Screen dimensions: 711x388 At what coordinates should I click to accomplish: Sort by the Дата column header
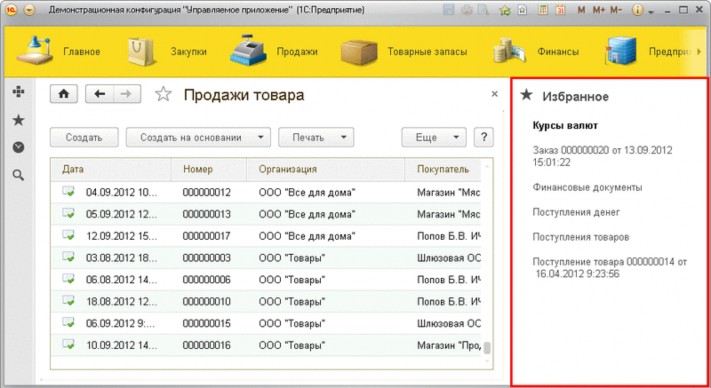point(111,170)
